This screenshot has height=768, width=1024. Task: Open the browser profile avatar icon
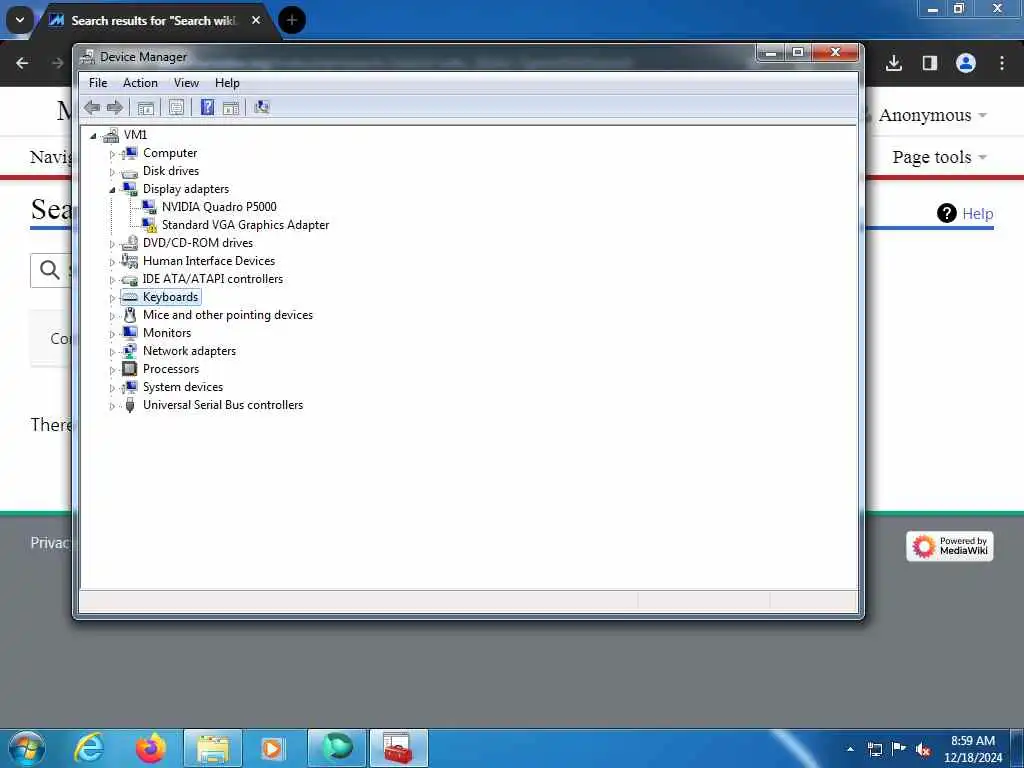point(966,63)
